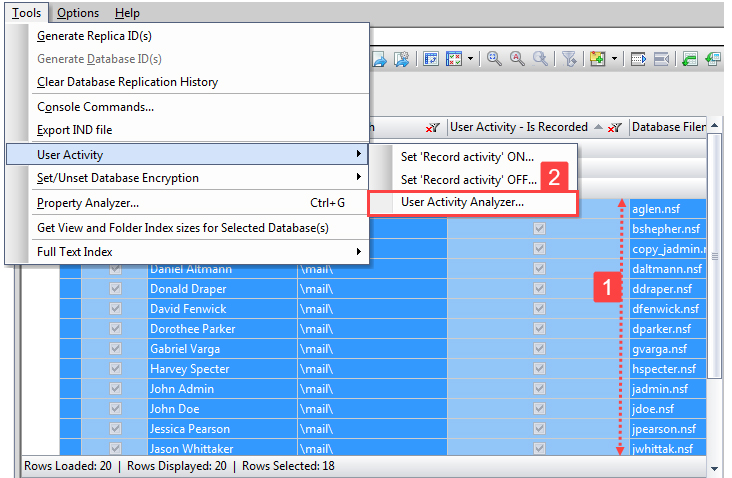Choose Generate Replica ID(s)
The image size is (732, 478).
click(94, 36)
